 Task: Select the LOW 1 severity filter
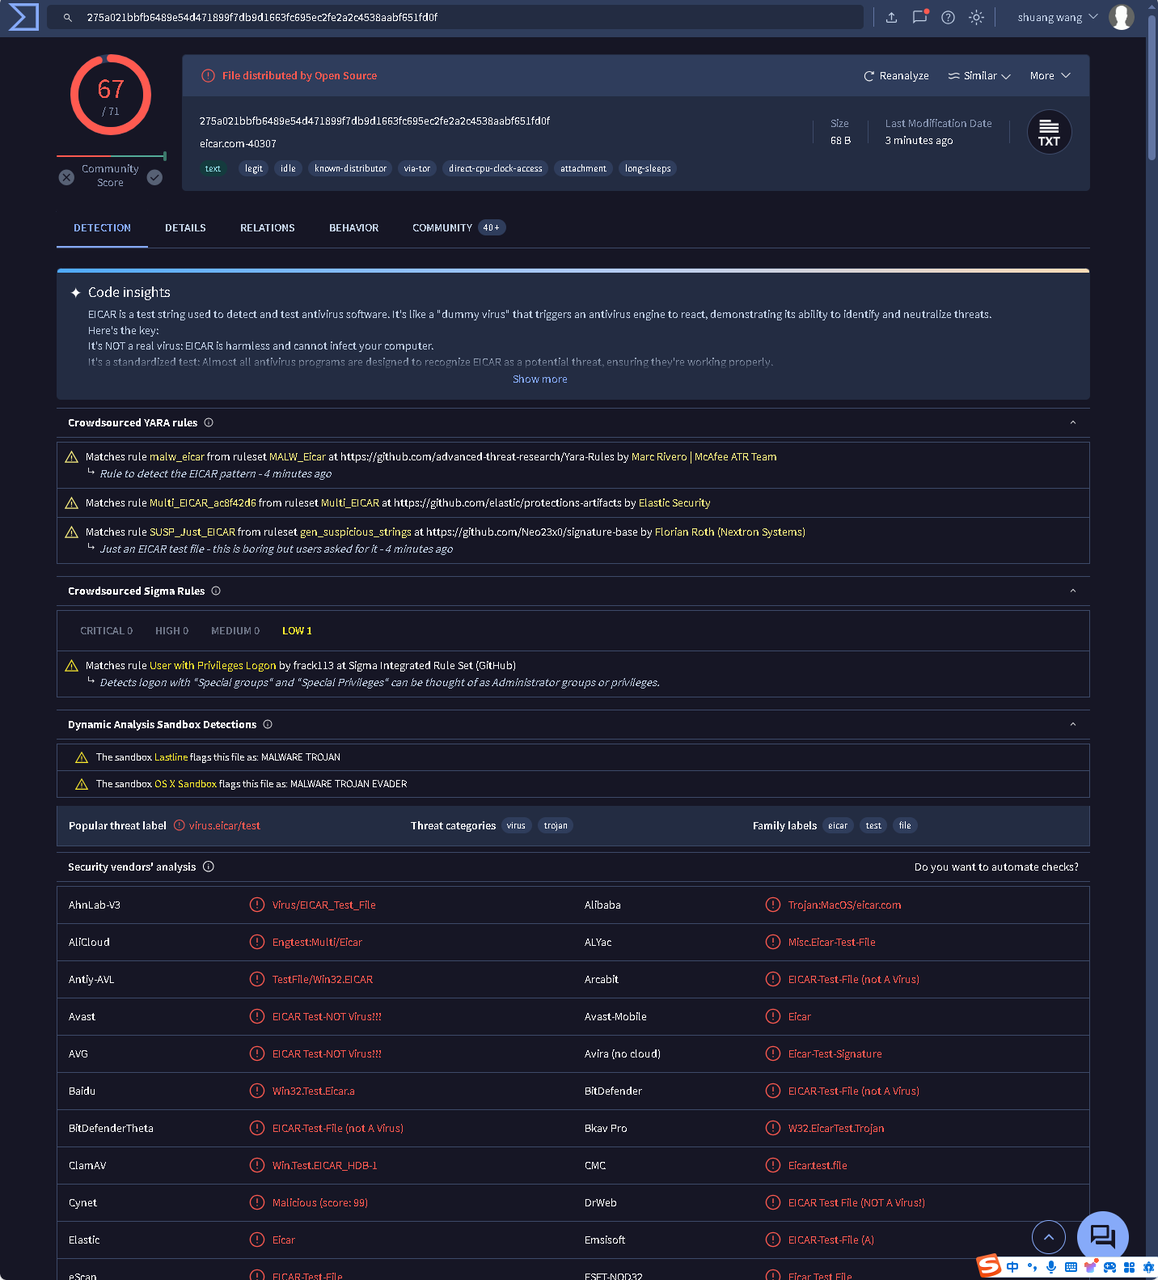point(297,631)
